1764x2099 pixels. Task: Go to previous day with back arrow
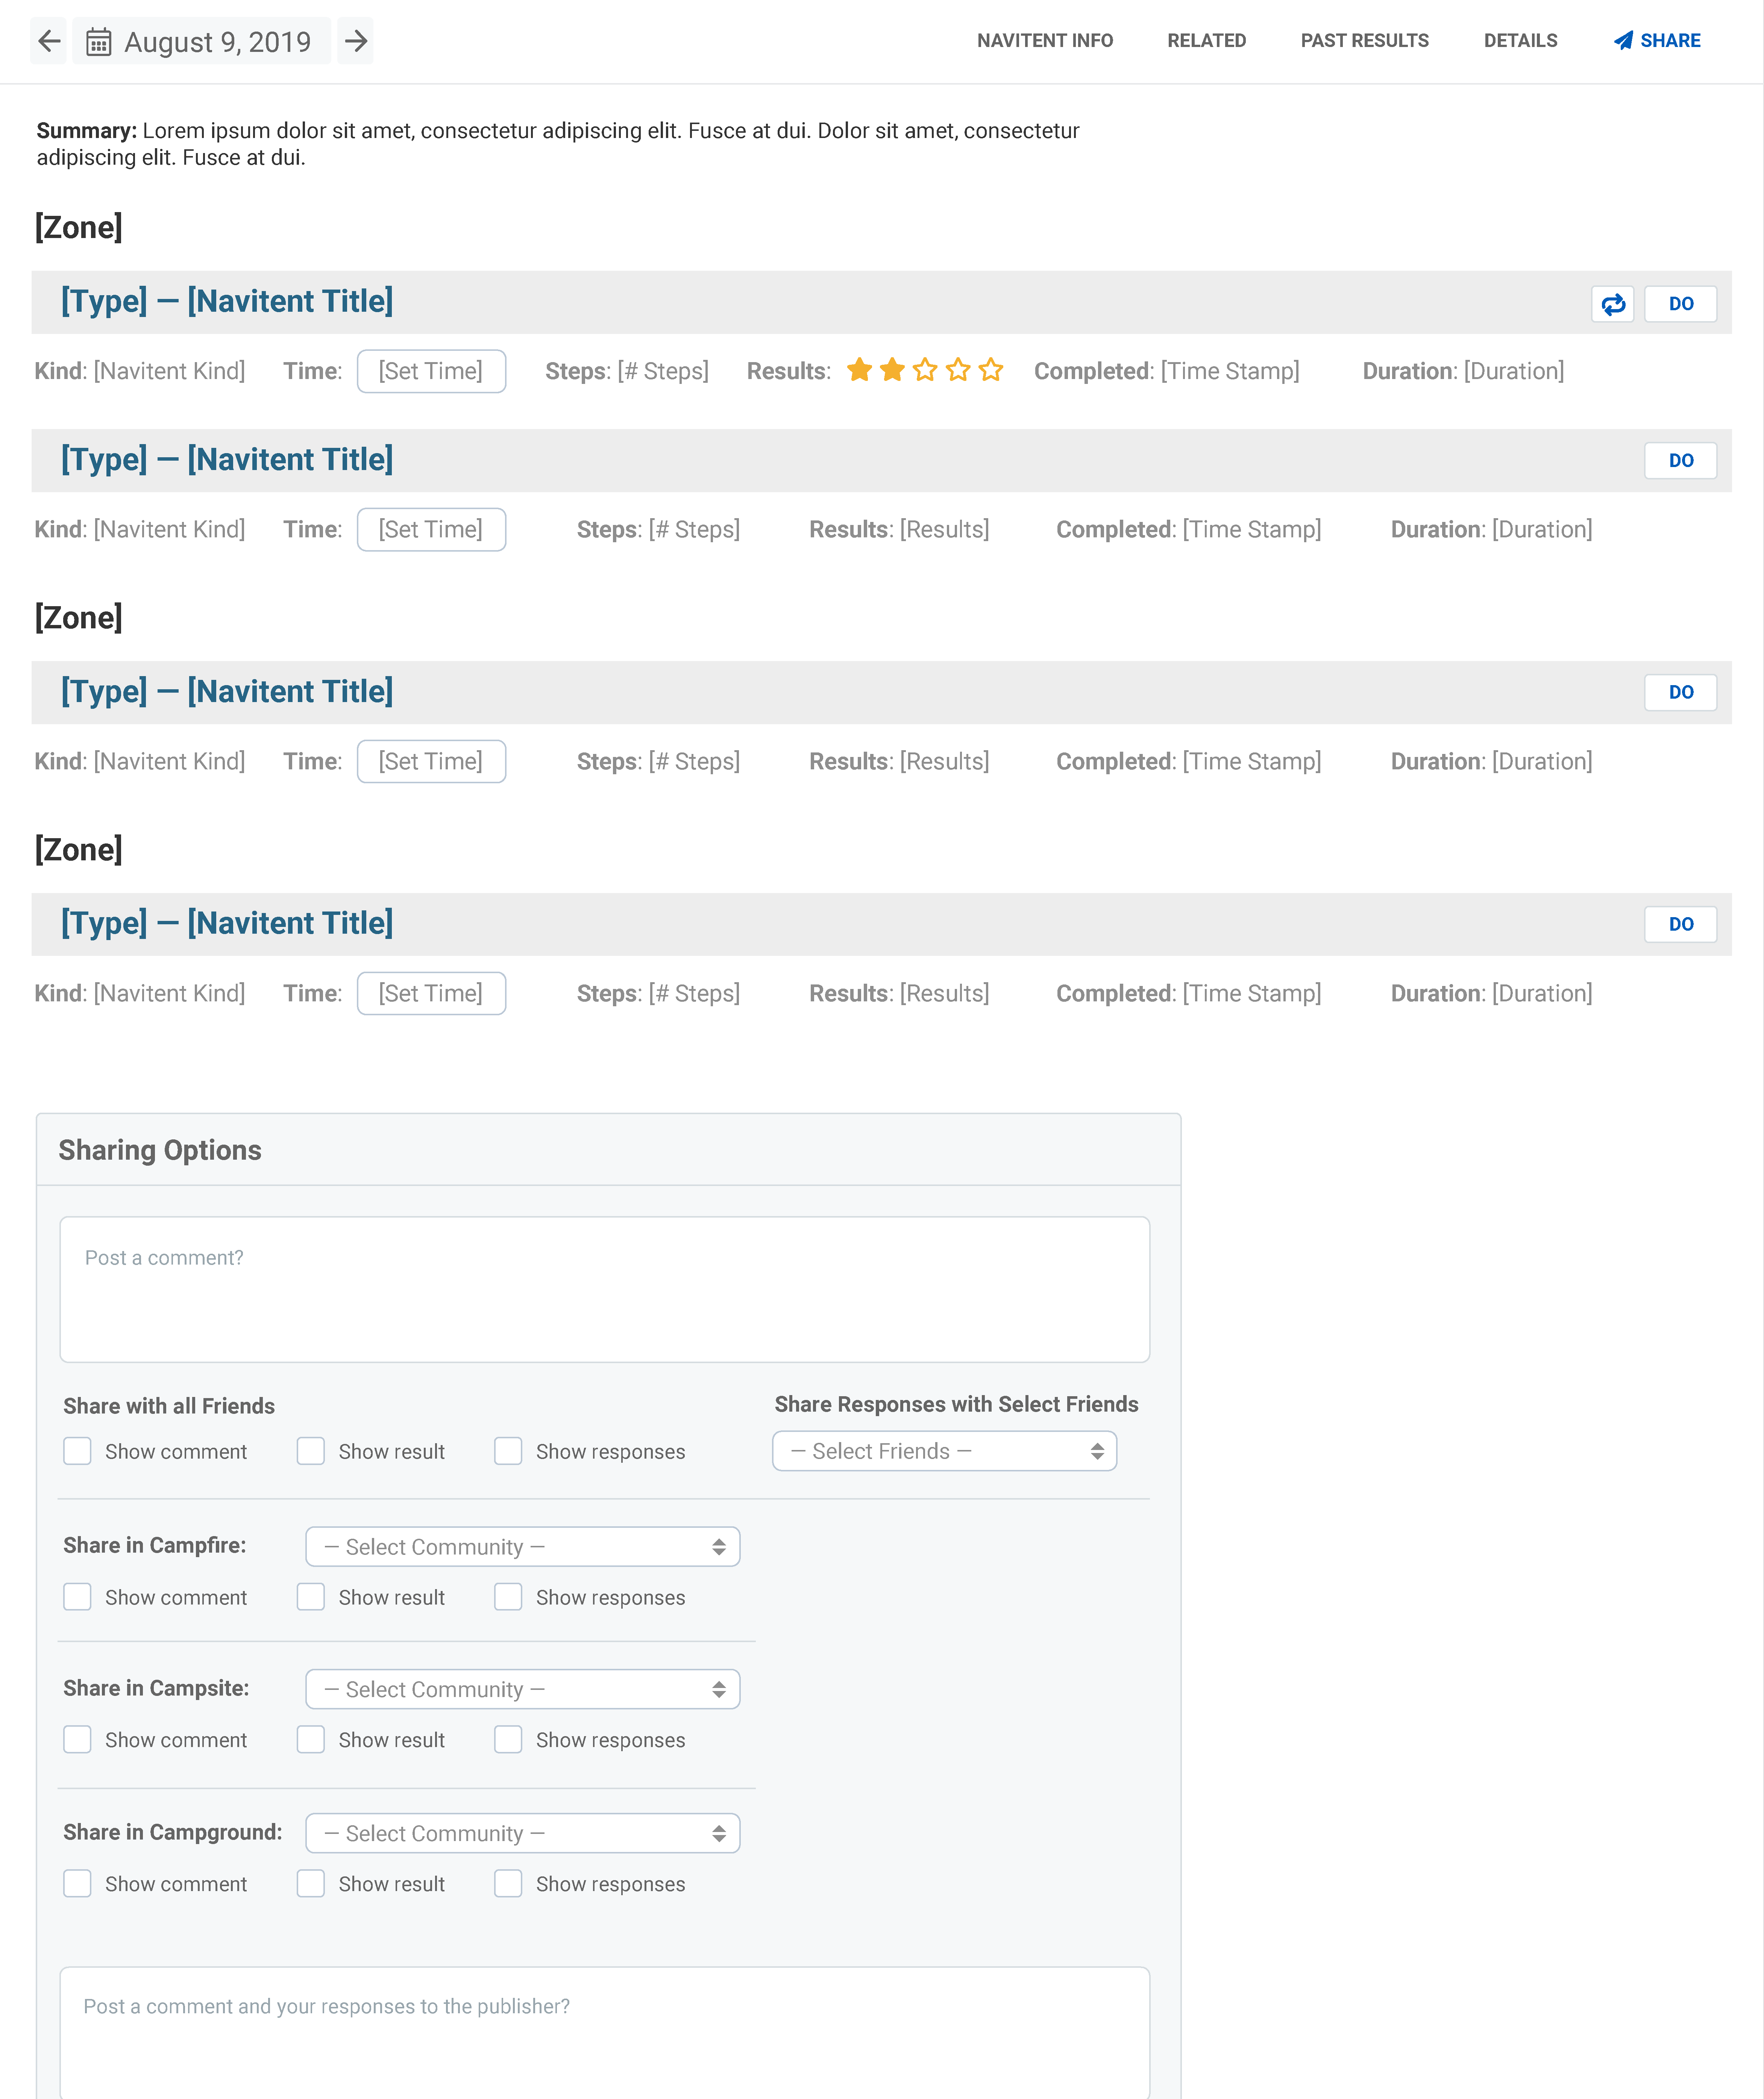pos(49,41)
